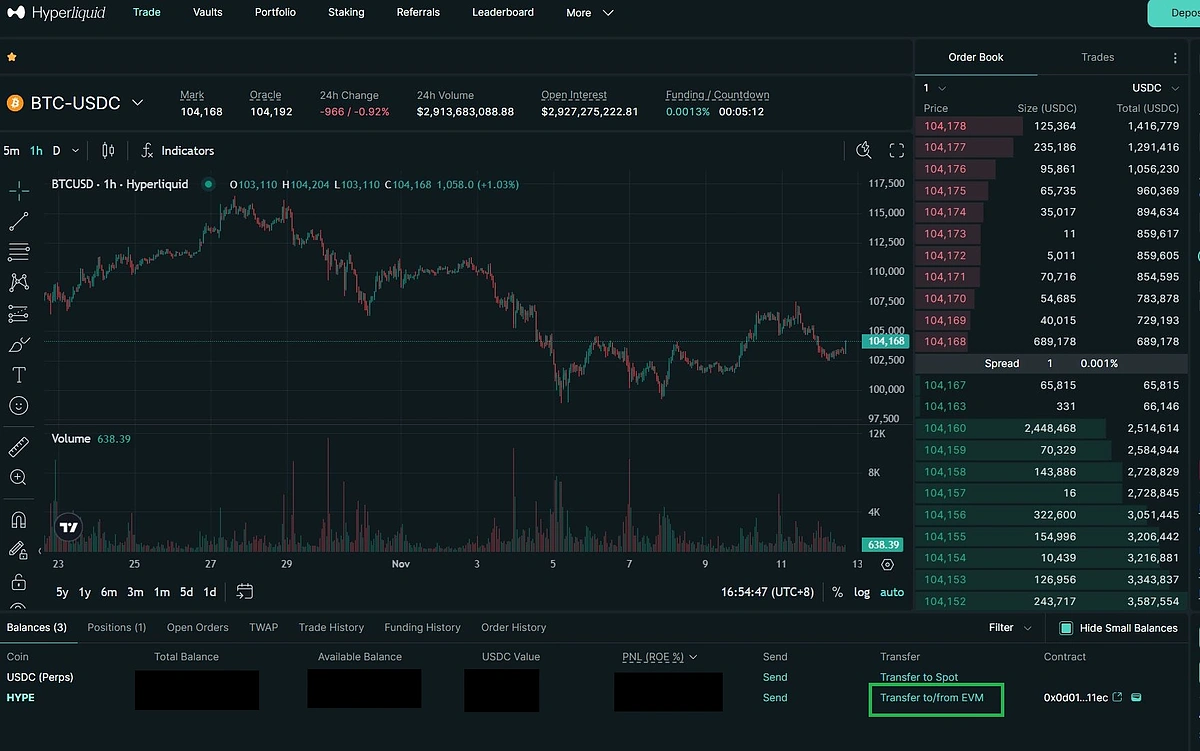The height and width of the screenshot is (751, 1200).
Task: Open the emoji sticker tool
Action: 19,406
